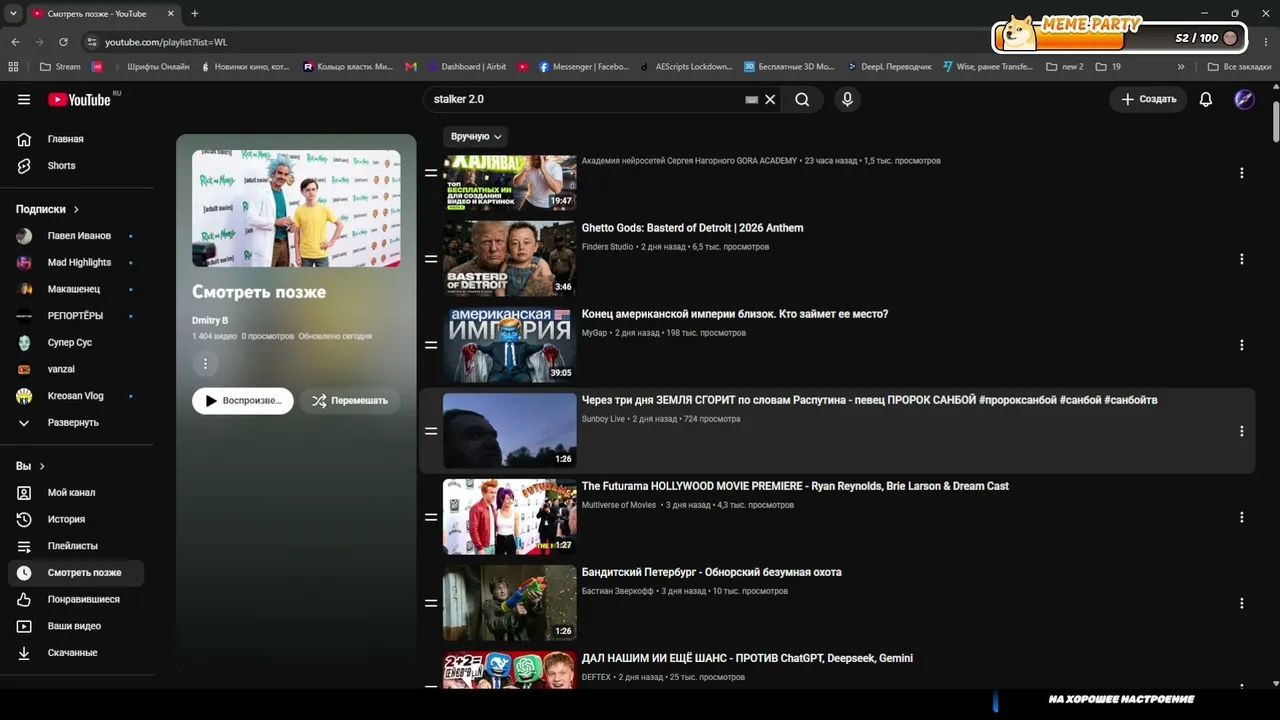Screen dimensions: 1280x720
Task: Open the on-screen keyboard in search box
Action: [x=752, y=100]
